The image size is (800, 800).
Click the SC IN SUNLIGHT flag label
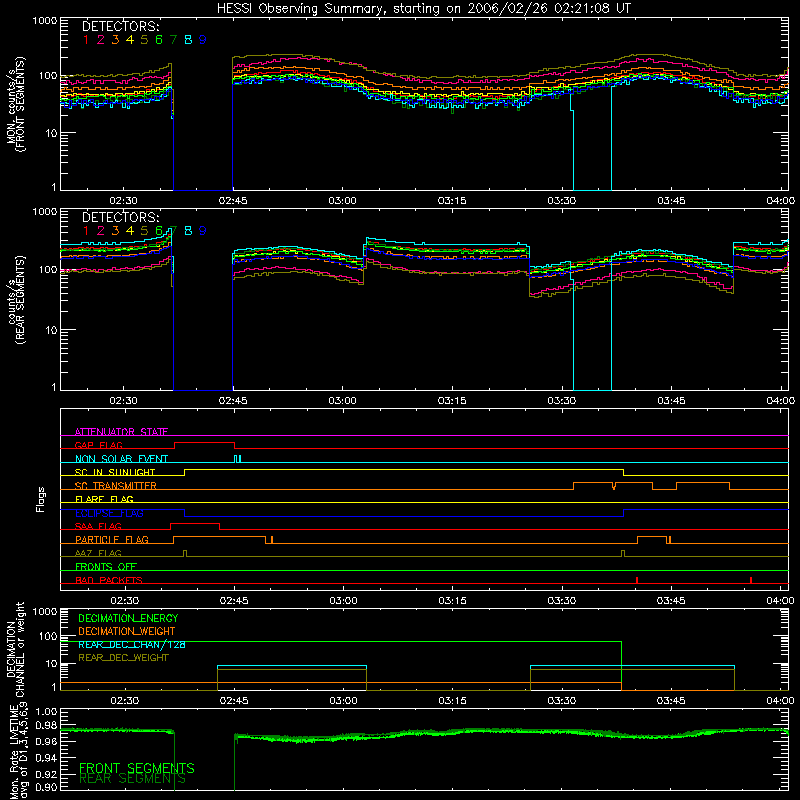click(115, 472)
